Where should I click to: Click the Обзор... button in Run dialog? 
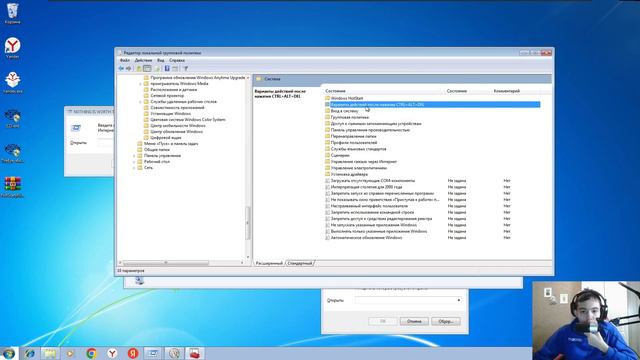pos(446,322)
